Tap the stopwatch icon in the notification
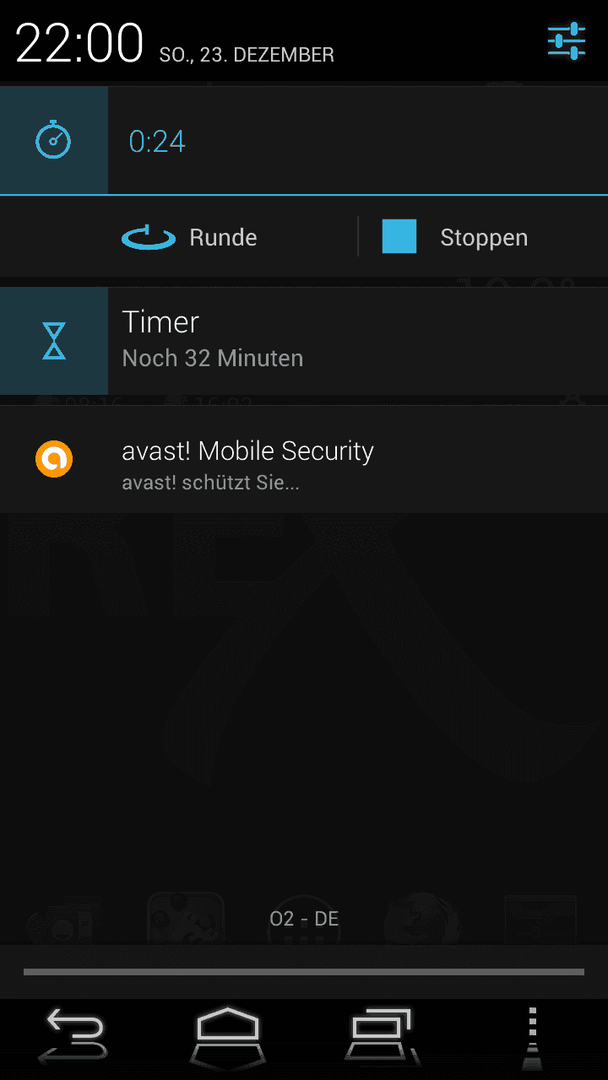 pyautogui.click(x=54, y=141)
